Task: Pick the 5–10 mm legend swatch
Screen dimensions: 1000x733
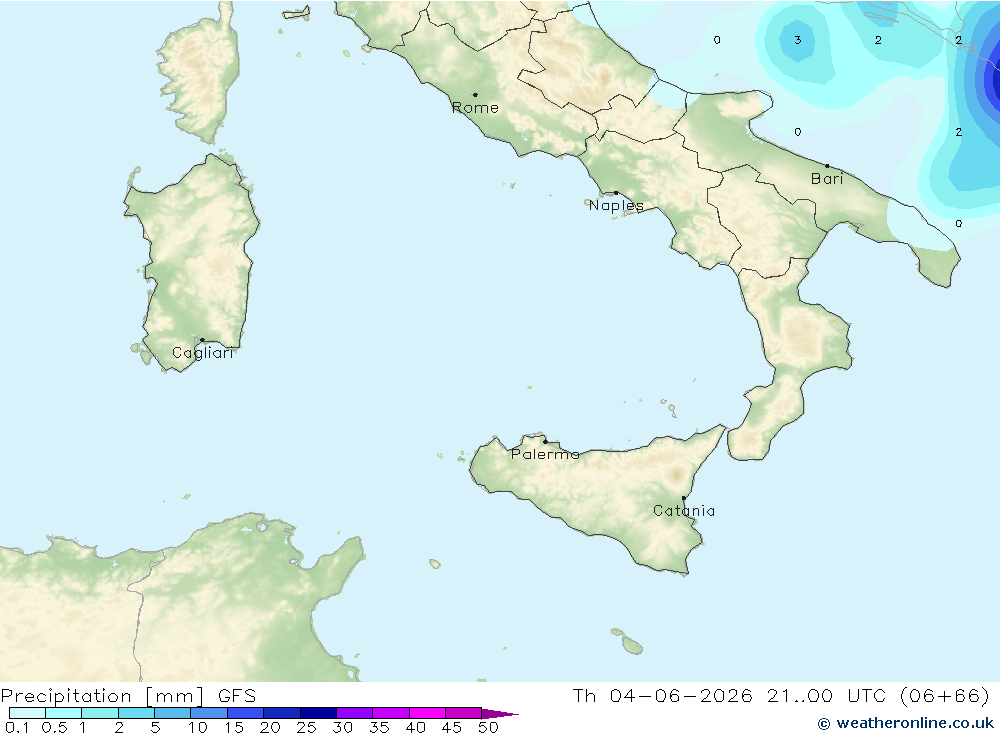Action: click(x=173, y=713)
